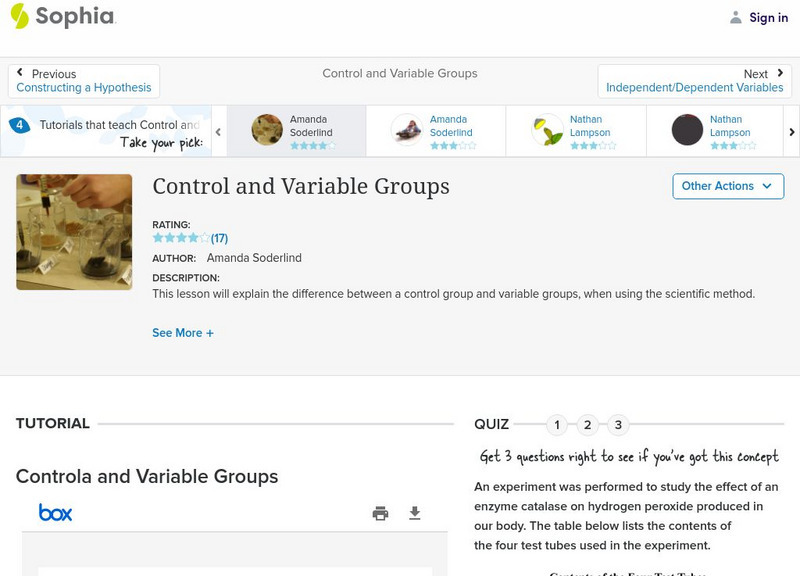Select Nathan Lampson tutorial with dark avatar
The width and height of the screenshot is (800, 576).
click(x=715, y=131)
